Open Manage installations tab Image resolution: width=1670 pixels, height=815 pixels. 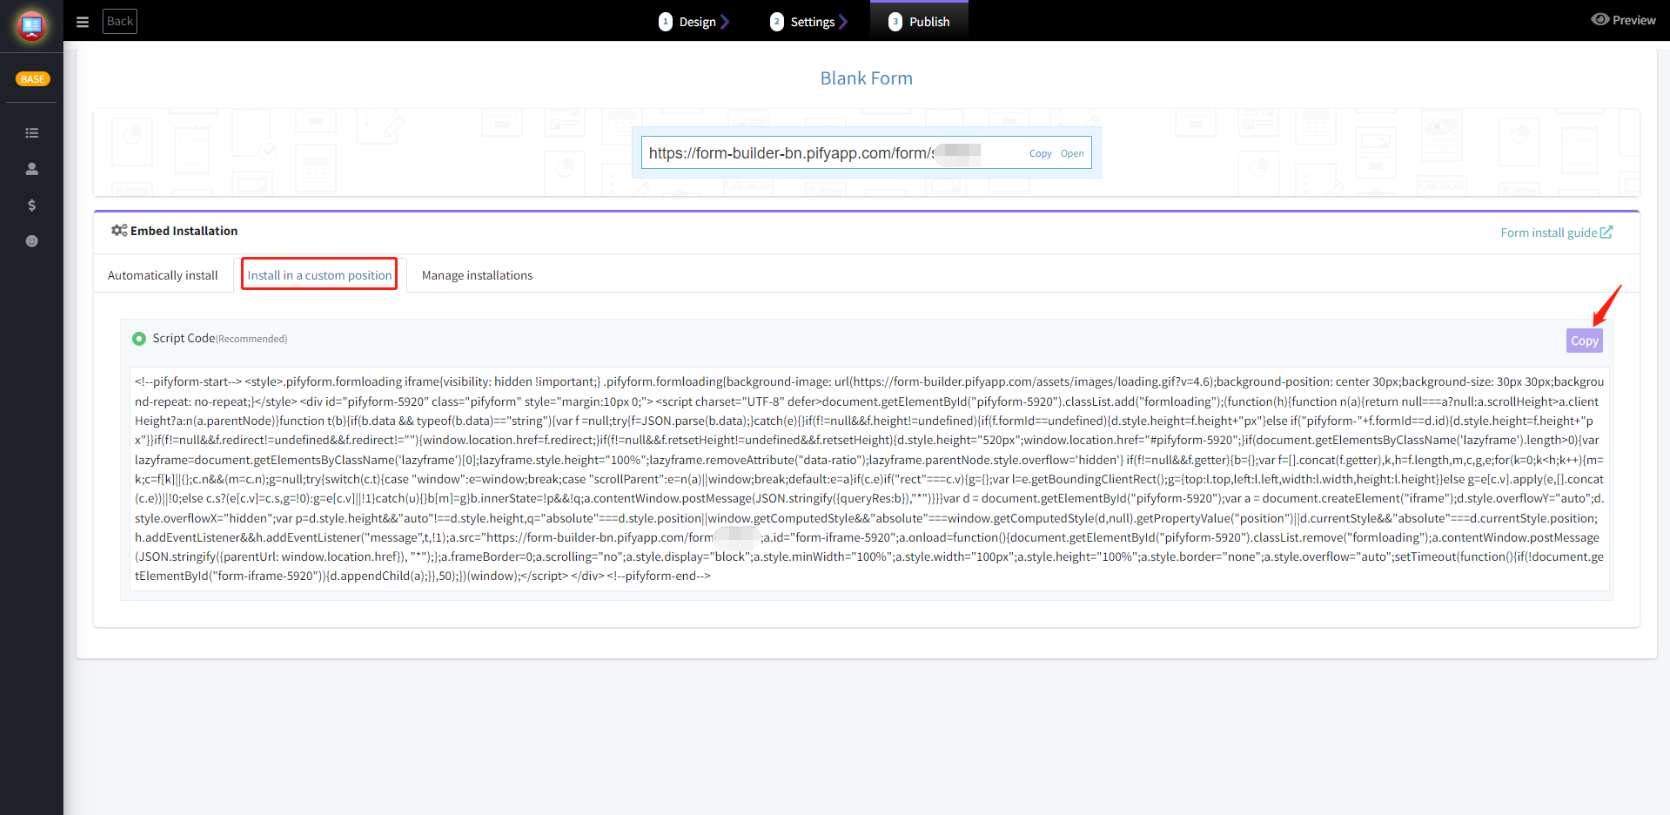(x=477, y=275)
